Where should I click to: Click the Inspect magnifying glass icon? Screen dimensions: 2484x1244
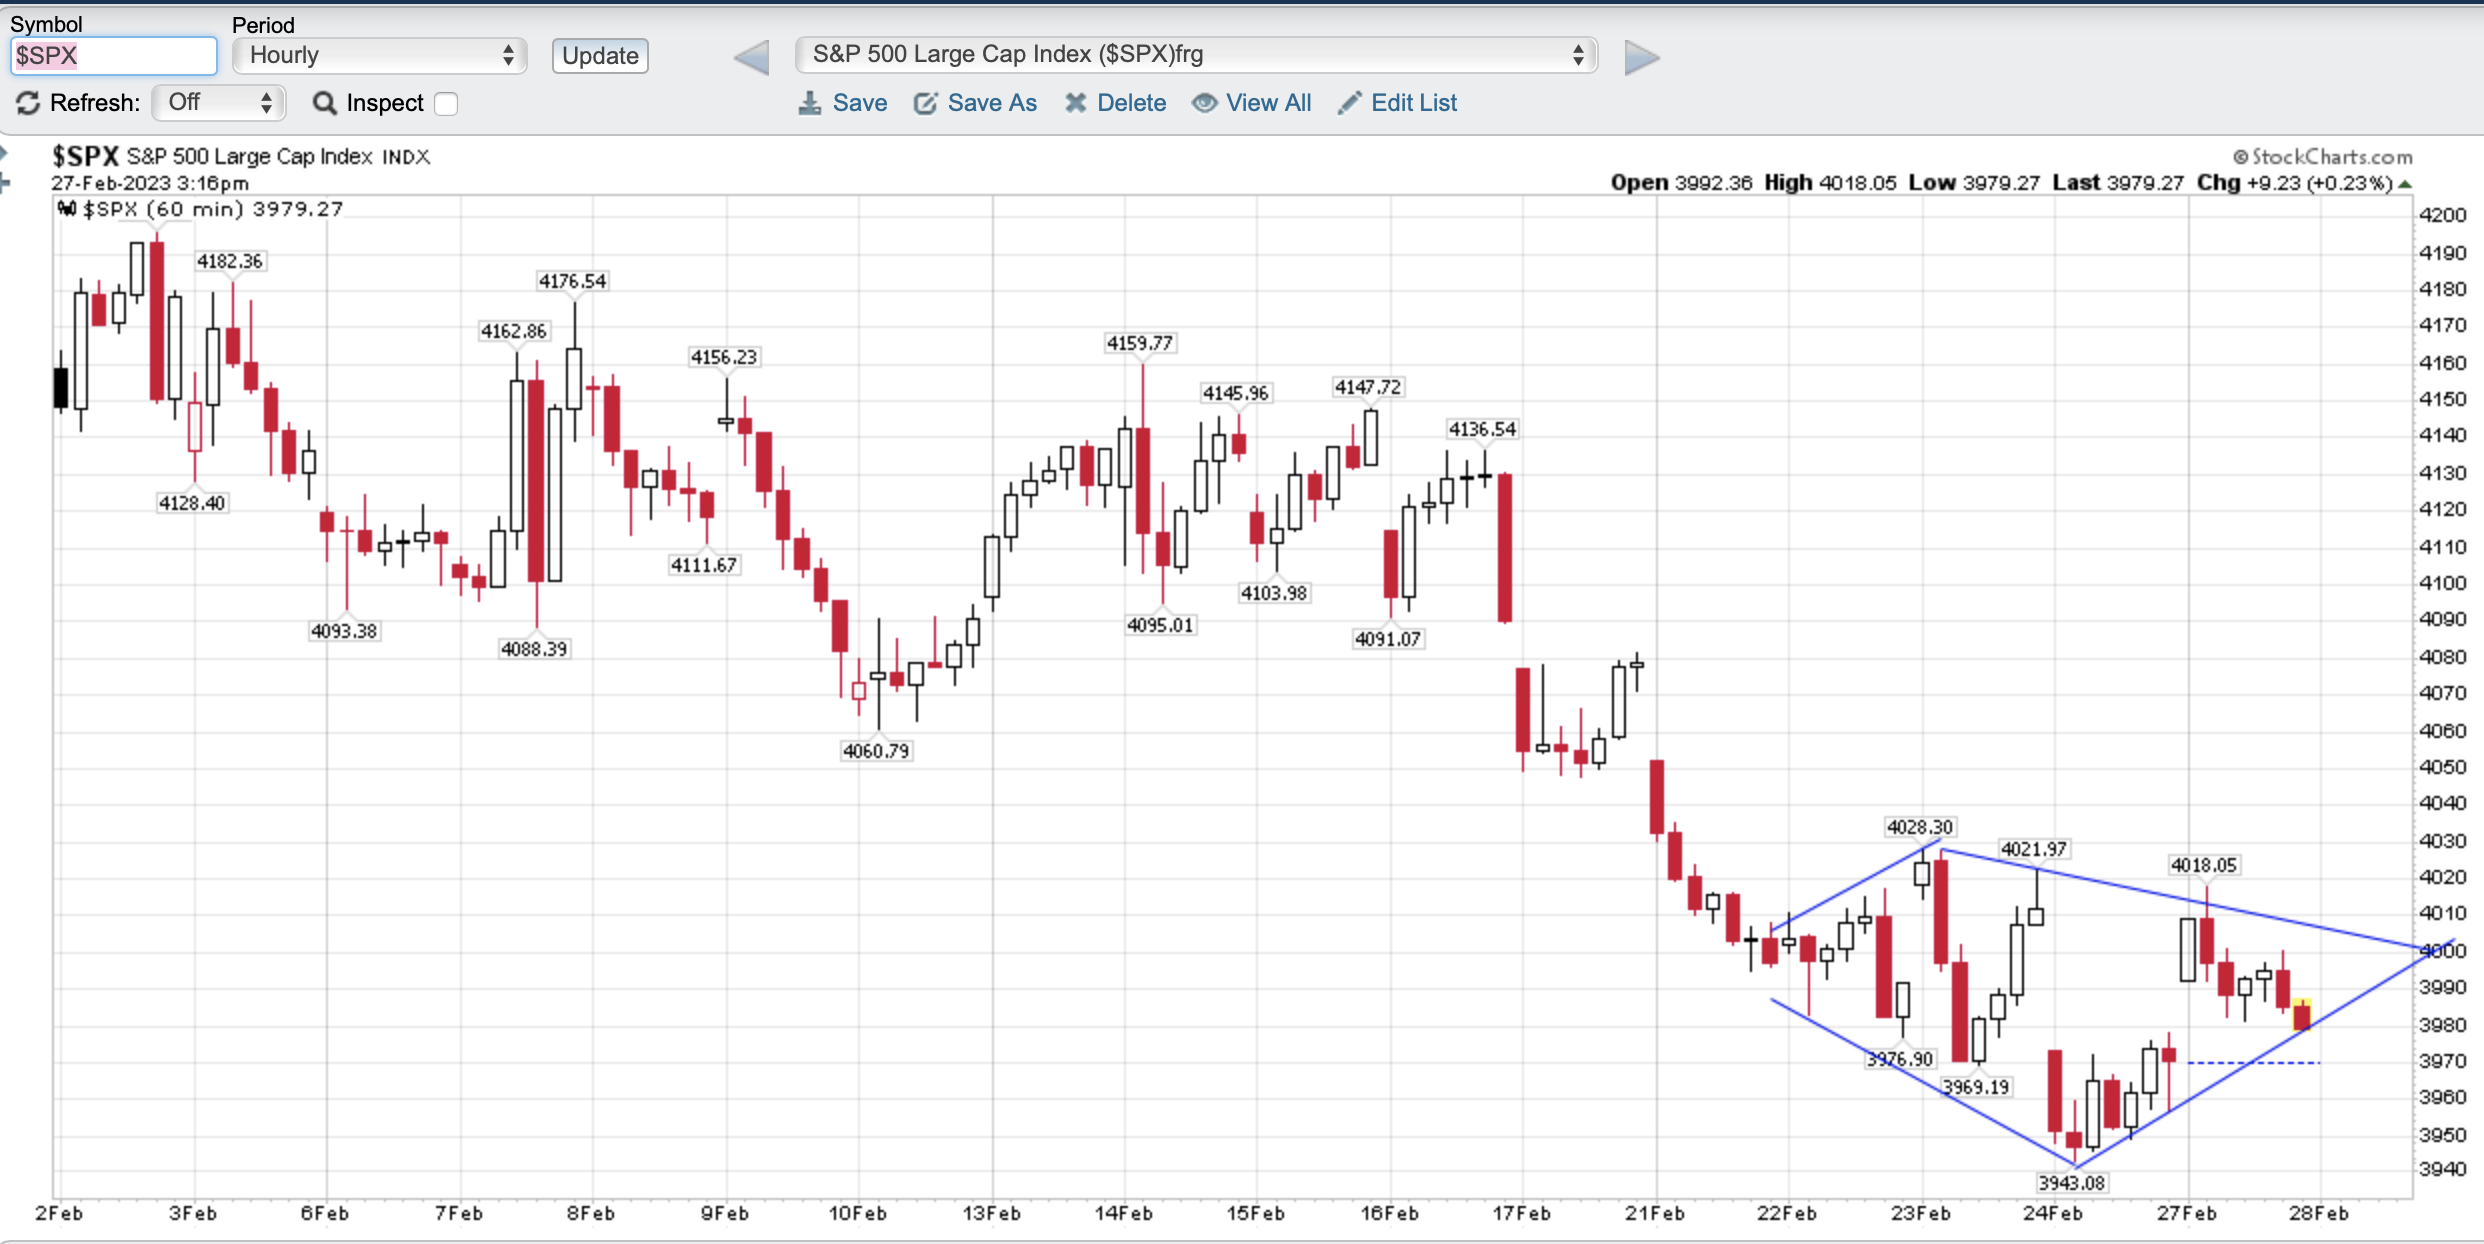[324, 103]
